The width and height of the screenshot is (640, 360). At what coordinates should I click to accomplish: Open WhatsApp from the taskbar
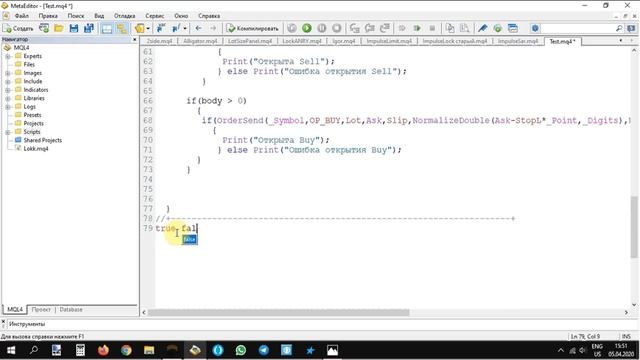point(241,350)
